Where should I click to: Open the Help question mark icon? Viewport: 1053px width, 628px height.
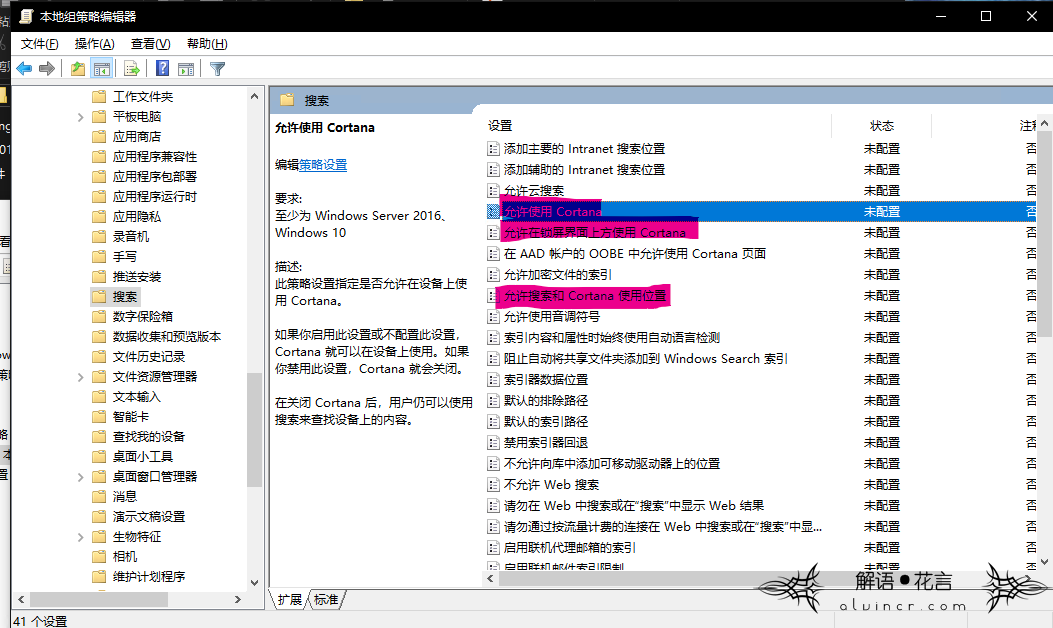163,69
